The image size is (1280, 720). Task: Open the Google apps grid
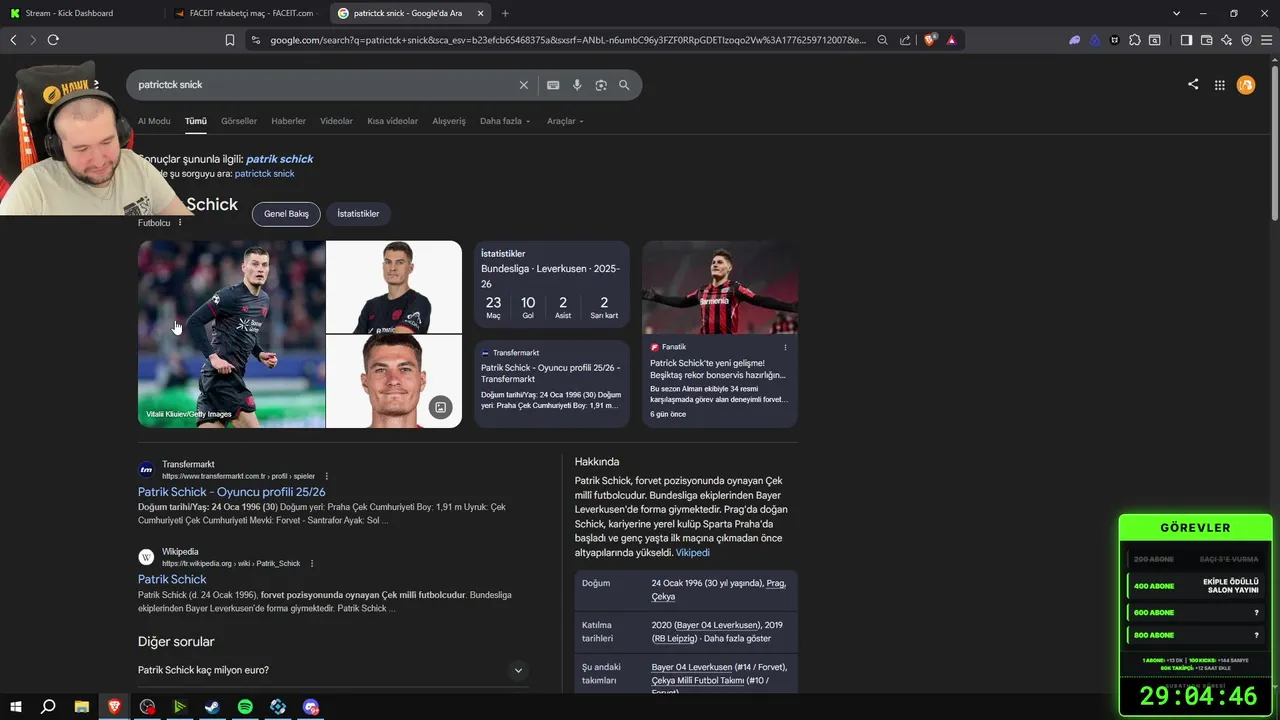click(1220, 85)
